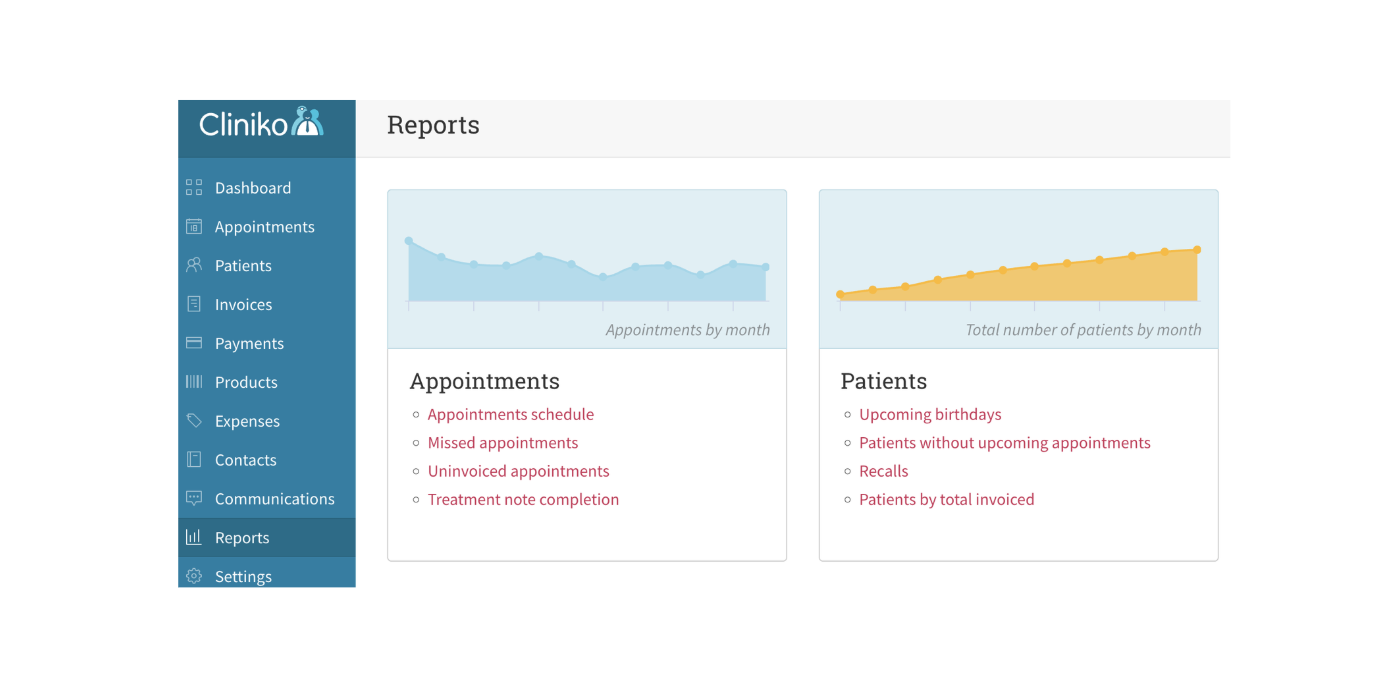Click the Products barcode icon
This screenshot has height=698, width=1376.
(194, 382)
